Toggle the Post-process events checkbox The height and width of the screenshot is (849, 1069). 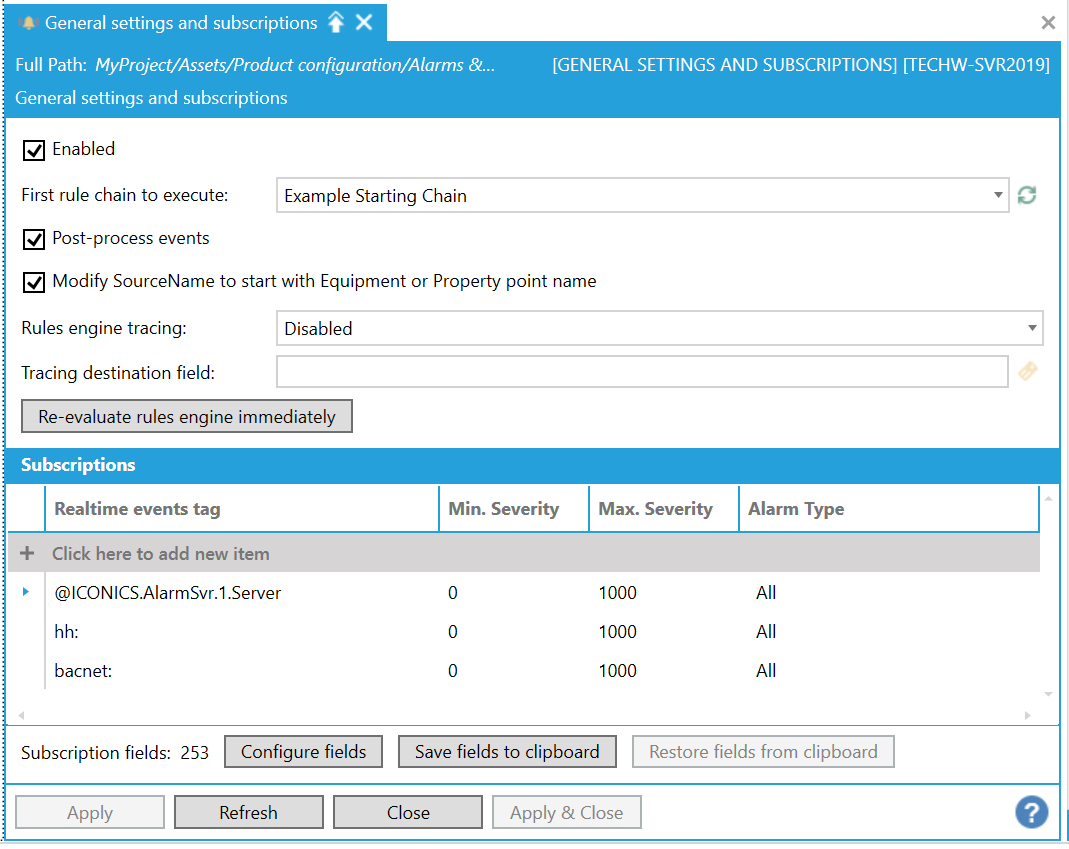[34, 239]
